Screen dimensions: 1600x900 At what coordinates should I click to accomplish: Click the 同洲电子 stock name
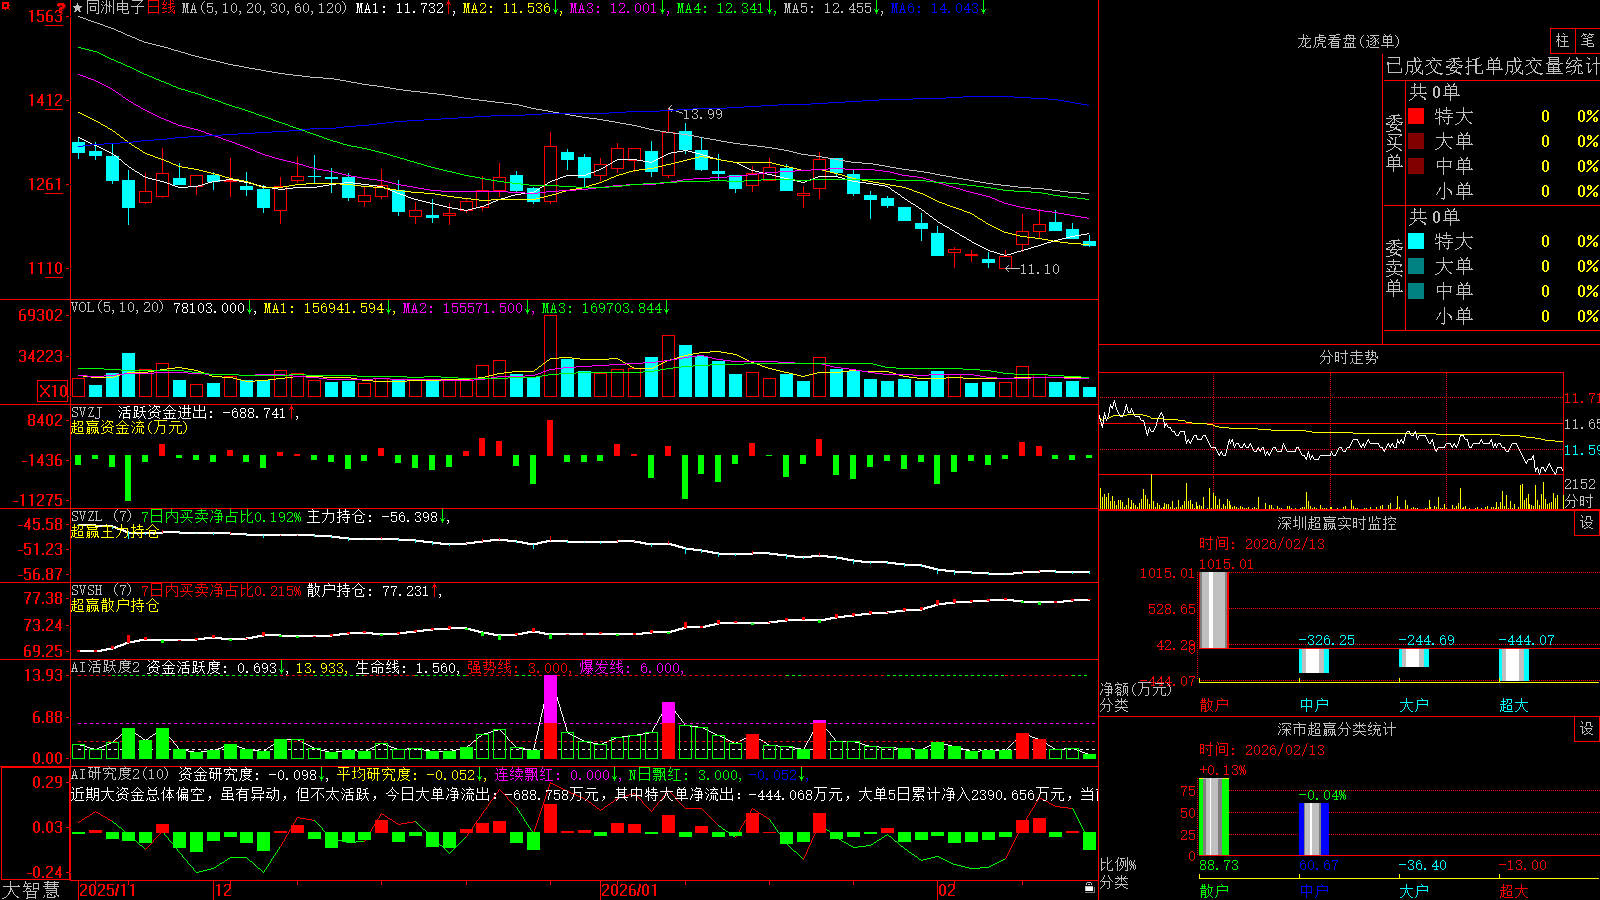click(115, 8)
